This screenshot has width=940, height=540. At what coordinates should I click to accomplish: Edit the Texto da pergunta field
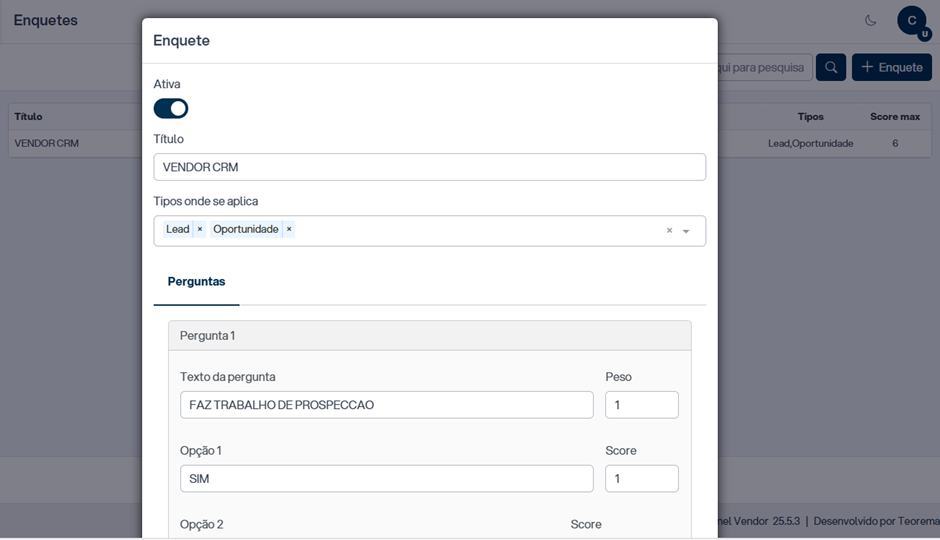click(387, 405)
